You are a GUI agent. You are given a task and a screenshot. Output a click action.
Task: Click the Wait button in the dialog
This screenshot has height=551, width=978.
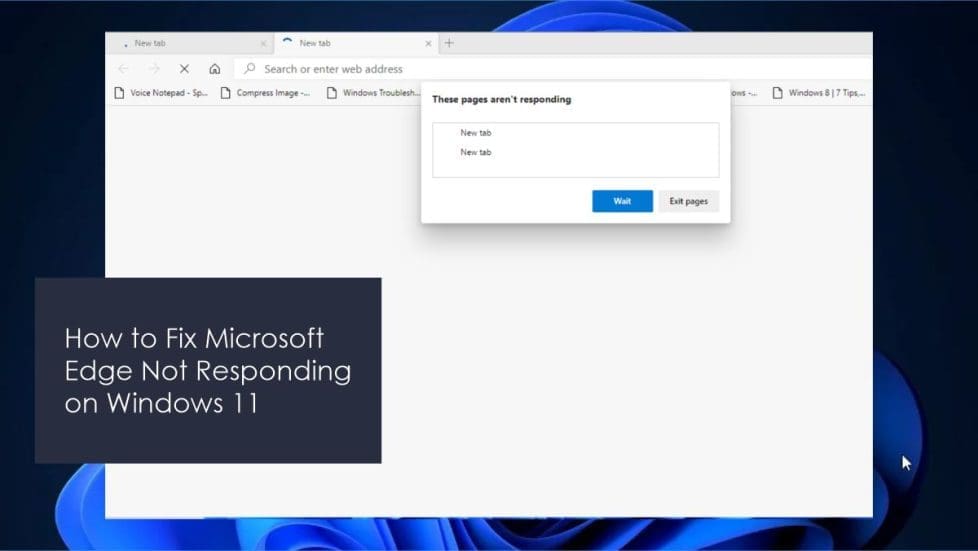coord(622,201)
